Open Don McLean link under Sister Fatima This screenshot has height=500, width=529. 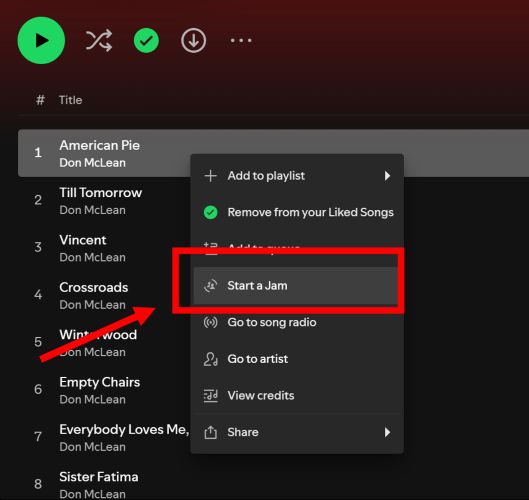coord(92,494)
